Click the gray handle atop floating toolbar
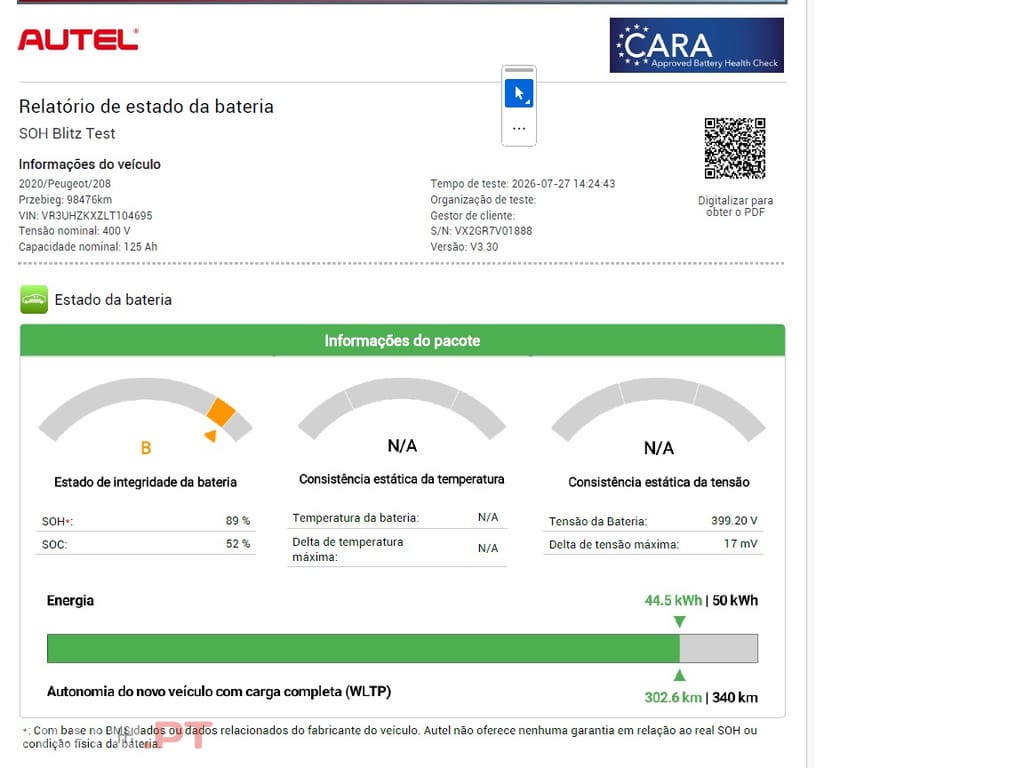 point(519,70)
